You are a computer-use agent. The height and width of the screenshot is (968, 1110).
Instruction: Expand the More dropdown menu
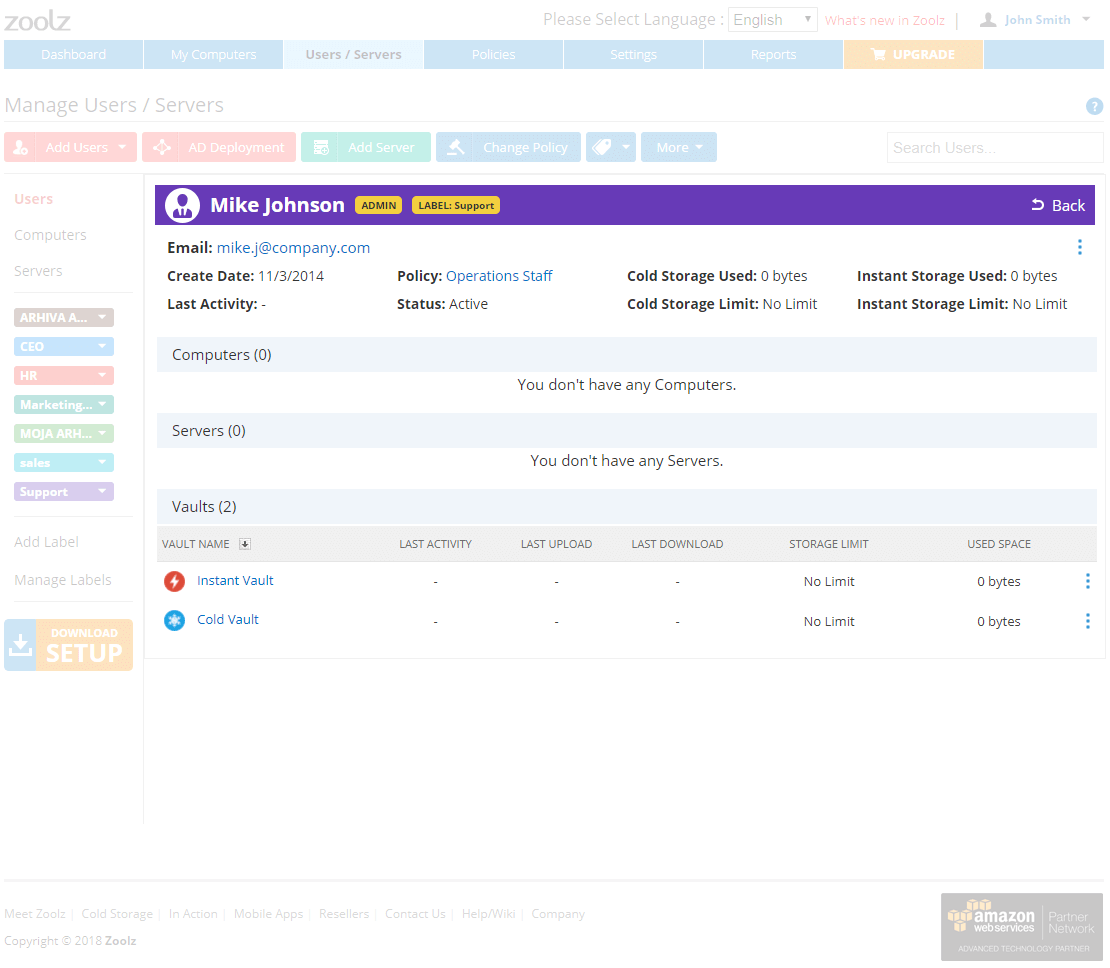click(678, 147)
